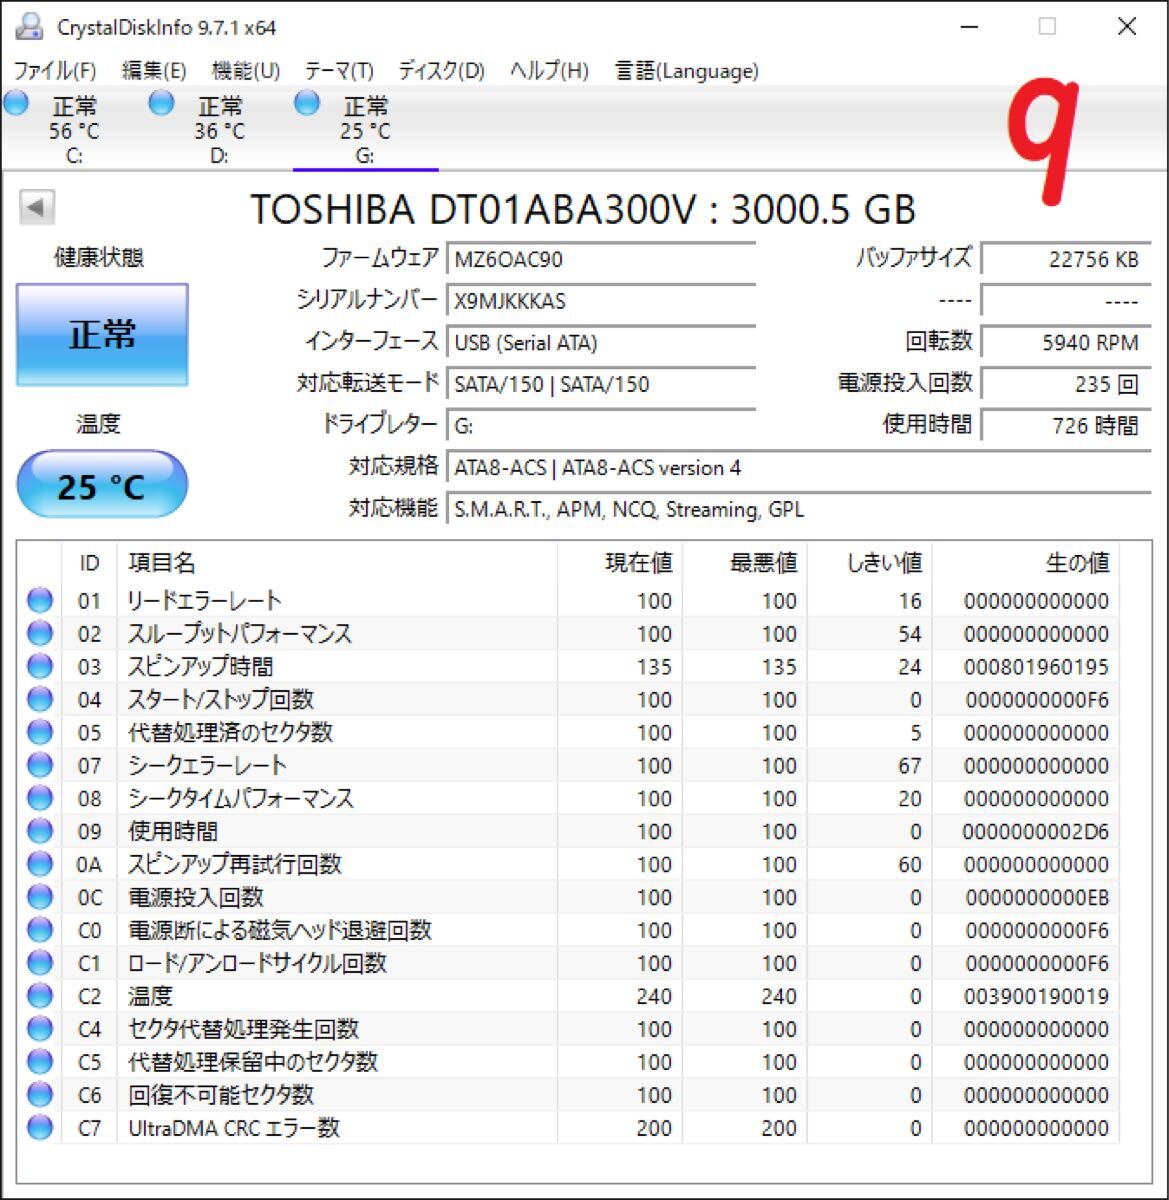
Task: Click the blue status orb of D: drive
Action: [x=161, y=103]
